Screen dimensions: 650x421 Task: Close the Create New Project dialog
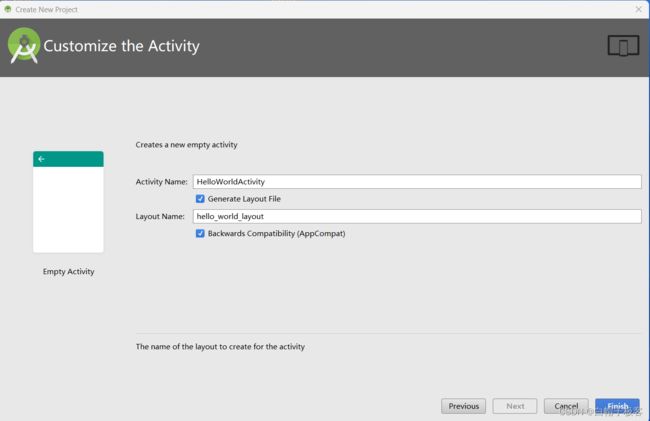(639, 9)
